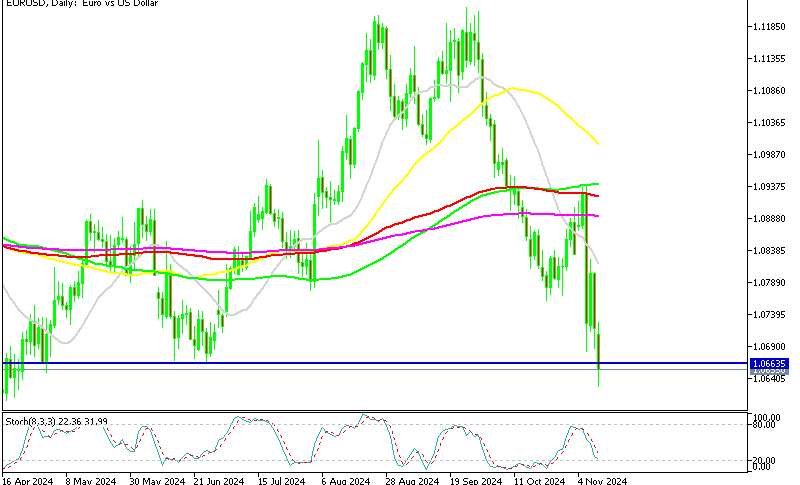Click the 1.10365 price axis label
Screen dimensions: 800x485
[769, 122]
